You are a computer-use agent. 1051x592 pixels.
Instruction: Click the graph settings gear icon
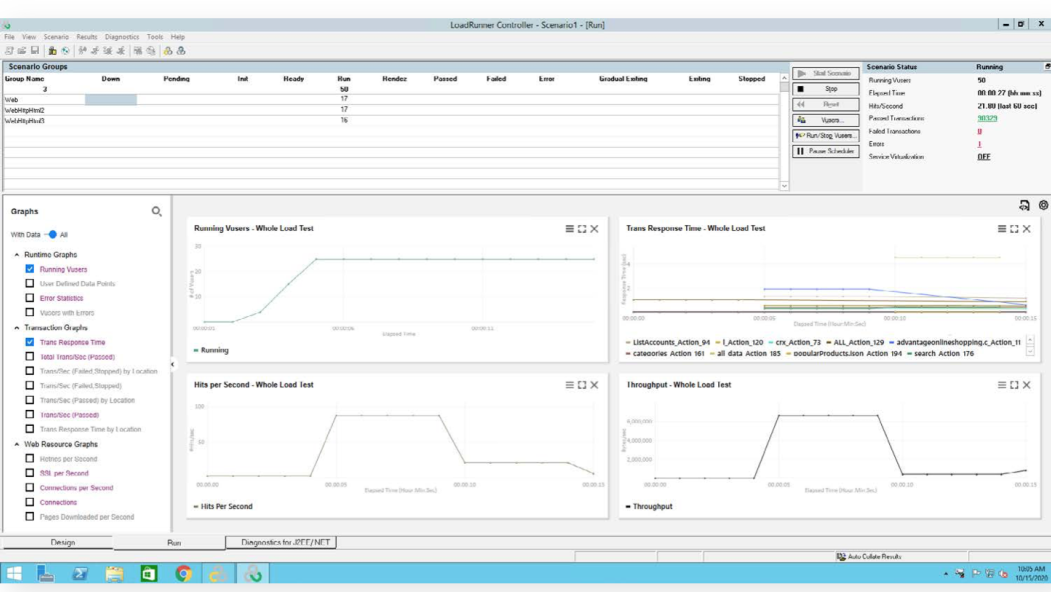(1043, 206)
